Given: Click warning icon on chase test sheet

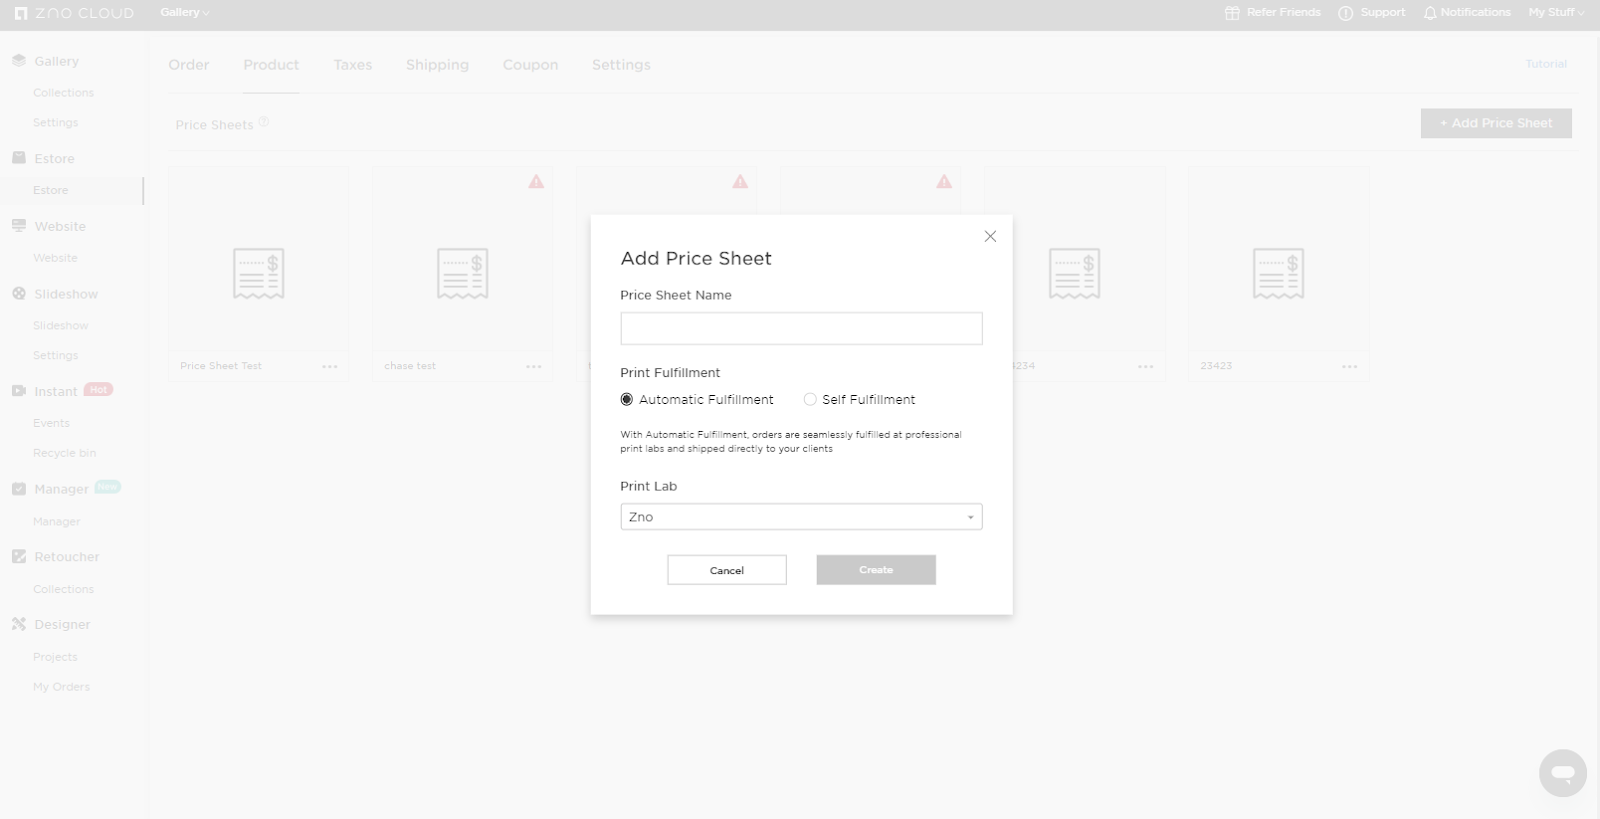Looking at the screenshot, I should coord(537,182).
